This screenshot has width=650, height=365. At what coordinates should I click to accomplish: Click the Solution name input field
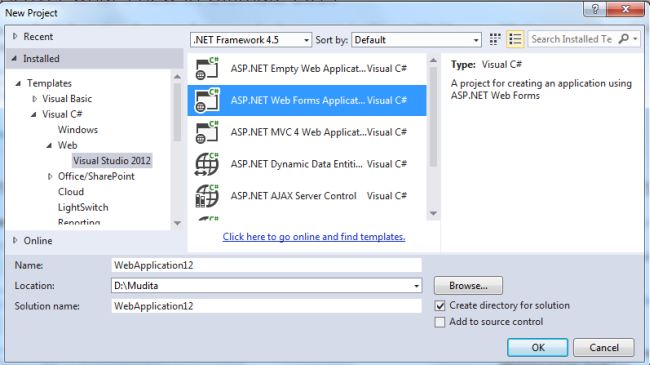(x=267, y=306)
